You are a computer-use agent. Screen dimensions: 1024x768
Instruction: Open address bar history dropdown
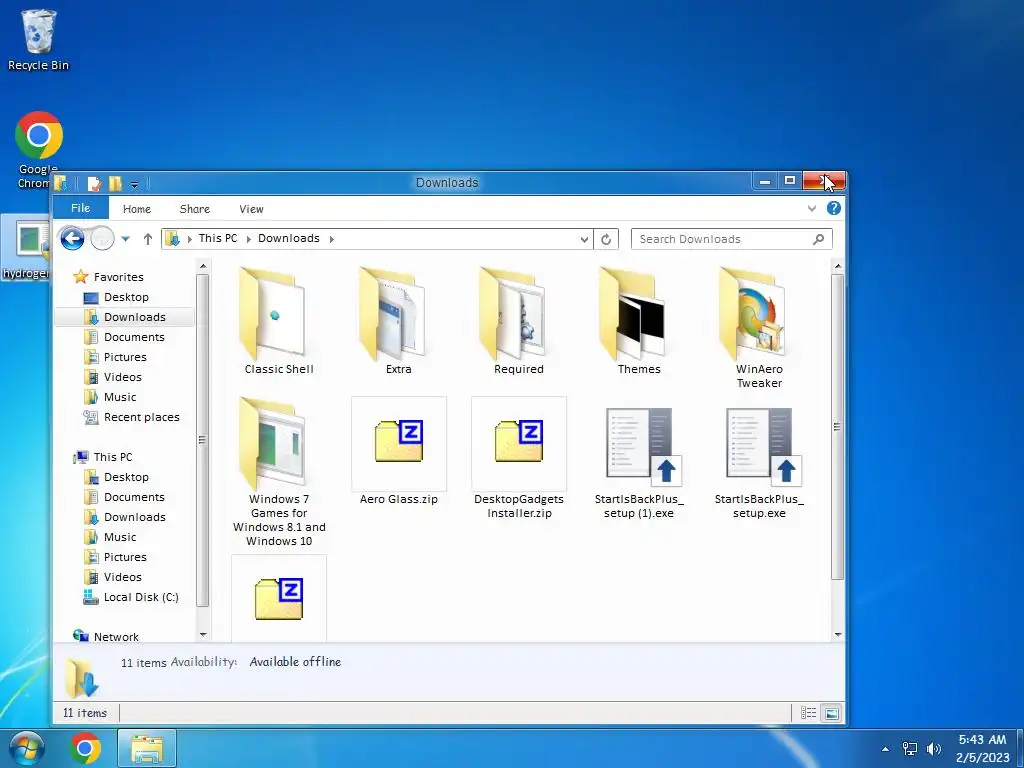coord(584,240)
